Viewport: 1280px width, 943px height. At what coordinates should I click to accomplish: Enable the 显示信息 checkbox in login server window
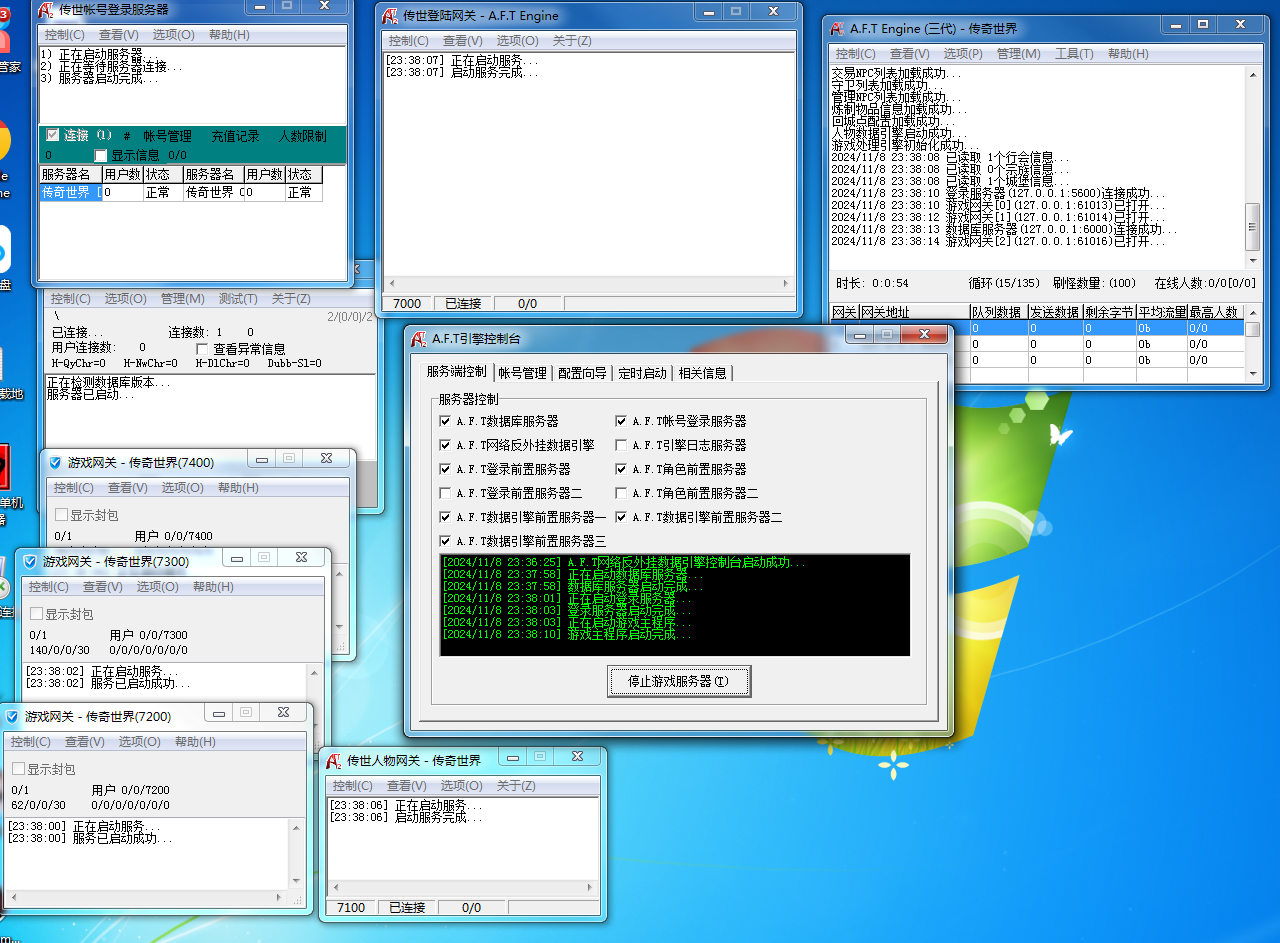[x=100, y=155]
